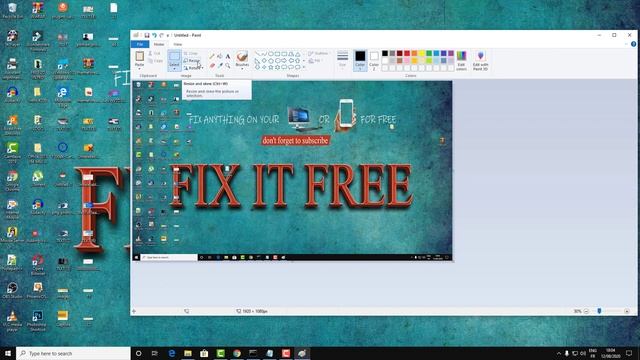640x360 pixels.
Task: Open Google Chrome from taskbar
Action: [237, 353]
